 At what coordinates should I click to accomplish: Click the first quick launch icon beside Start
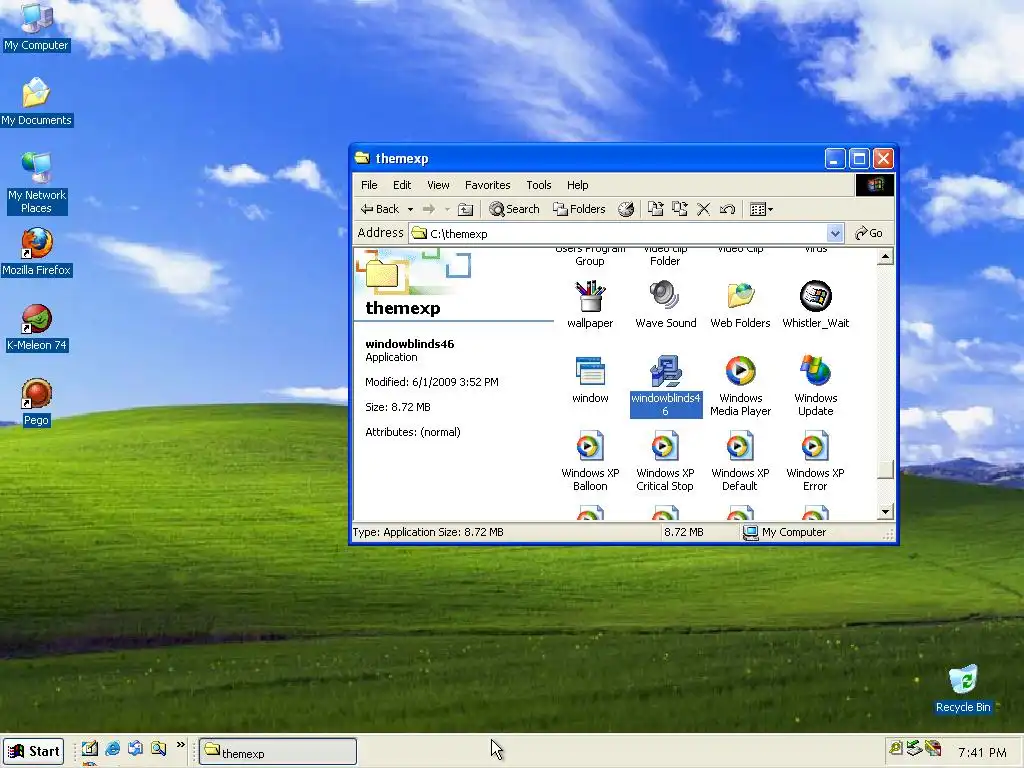click(x=89, y=748)
